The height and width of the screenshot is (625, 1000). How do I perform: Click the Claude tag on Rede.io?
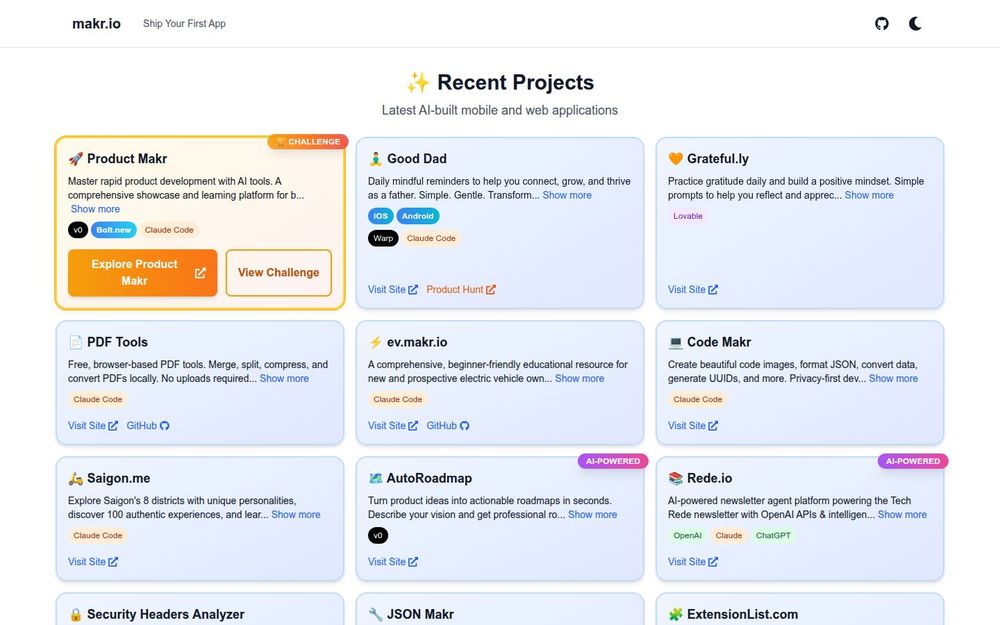pos(728,536)
